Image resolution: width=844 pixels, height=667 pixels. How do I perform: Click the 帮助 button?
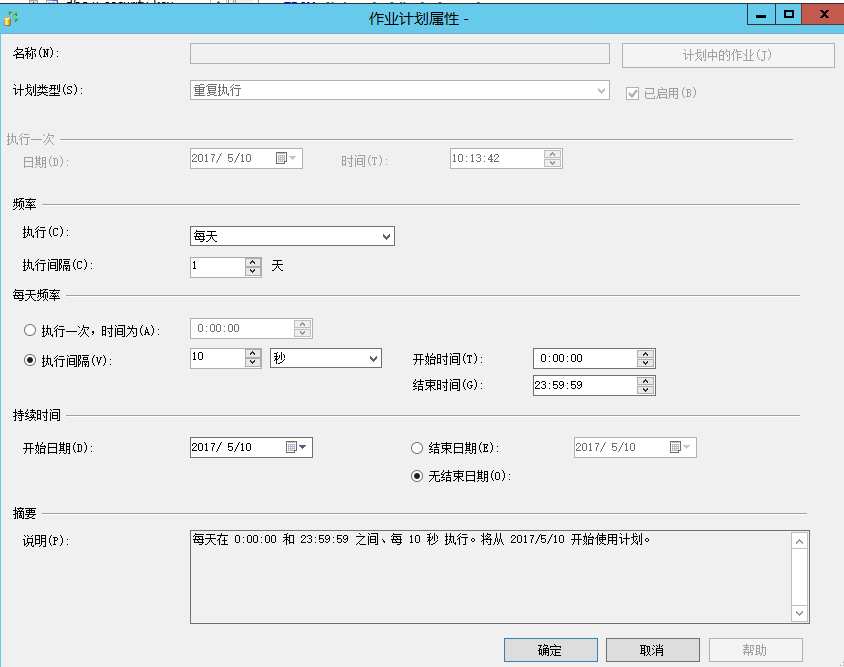click(x=756, y=649)
